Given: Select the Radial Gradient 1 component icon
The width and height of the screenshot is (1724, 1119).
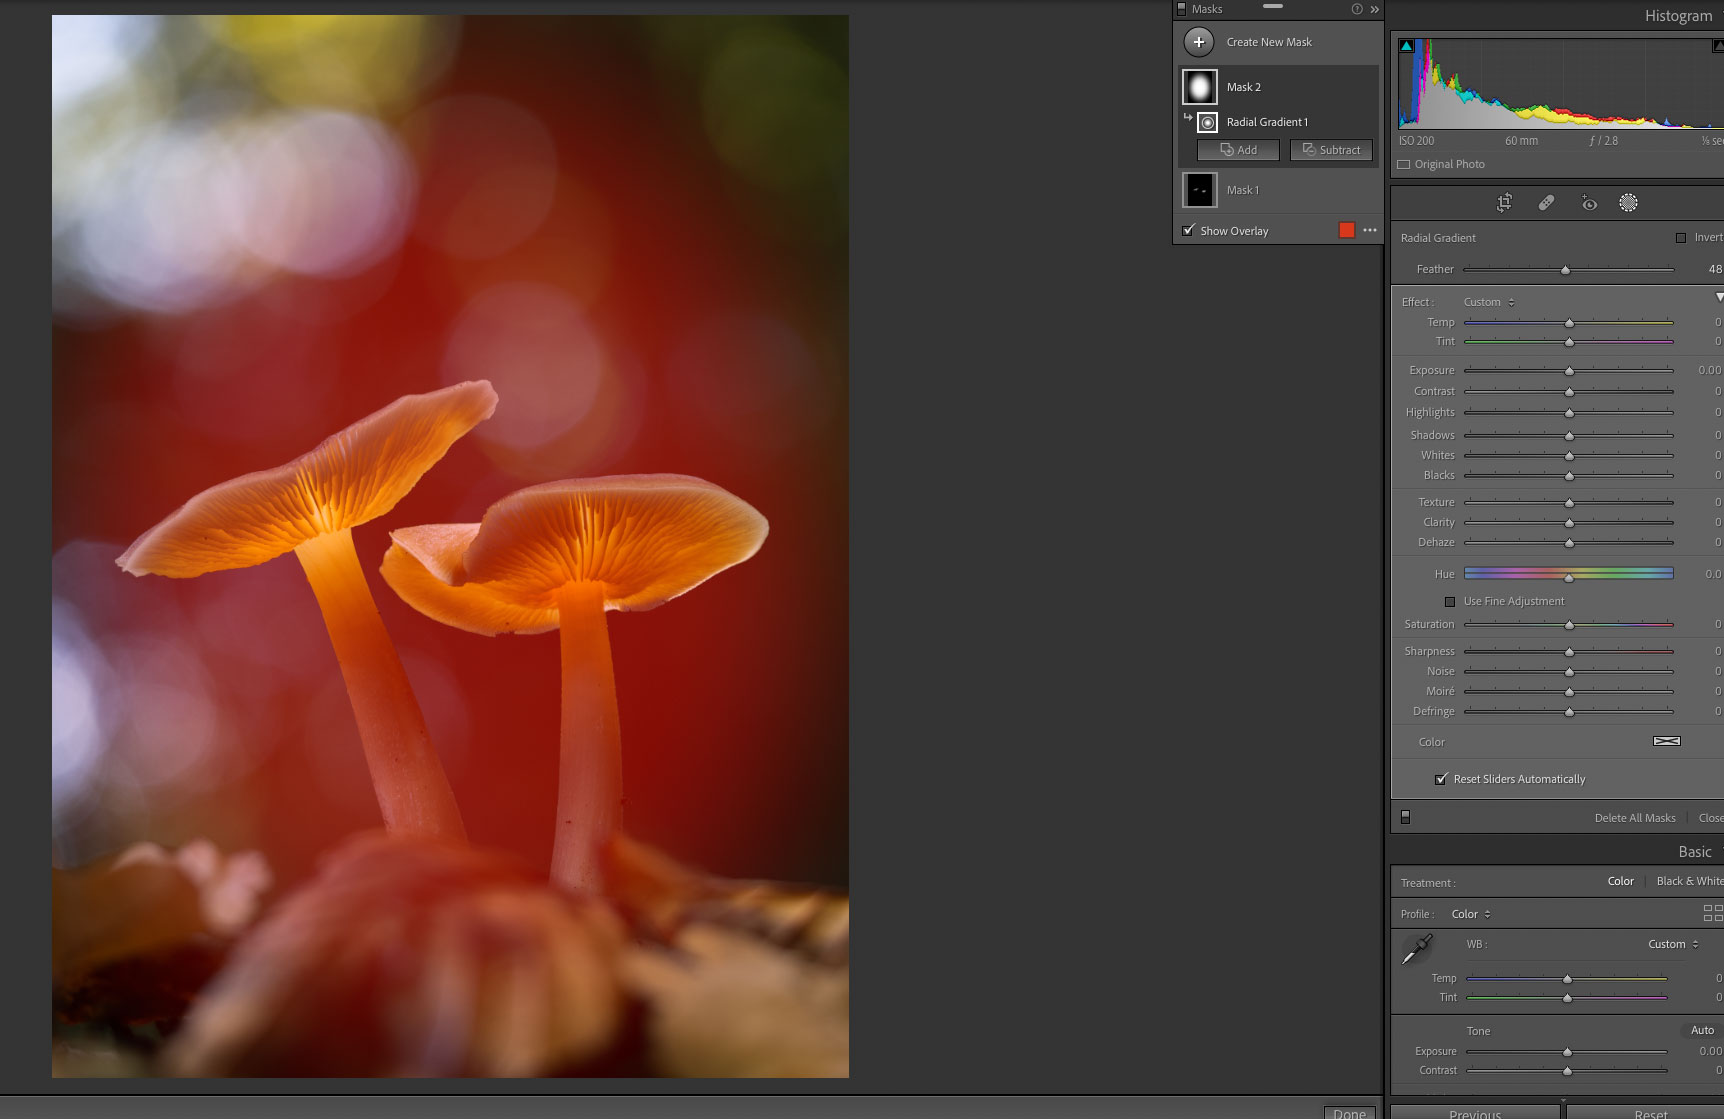Looking at the screenshot, I should pyautogui.click(x=1206, y=122).
